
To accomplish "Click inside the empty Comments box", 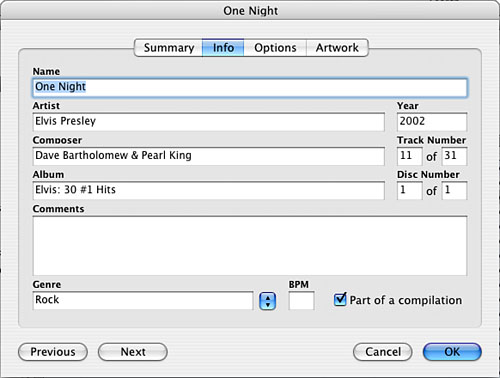I will tap(250, 246).
